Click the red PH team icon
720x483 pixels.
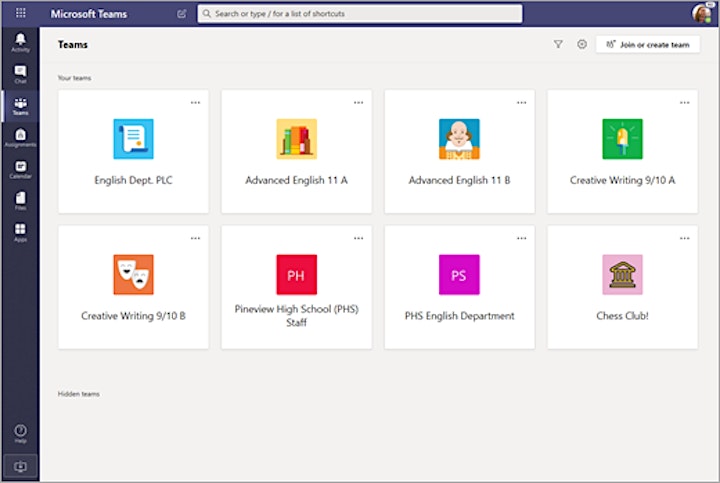296,274
